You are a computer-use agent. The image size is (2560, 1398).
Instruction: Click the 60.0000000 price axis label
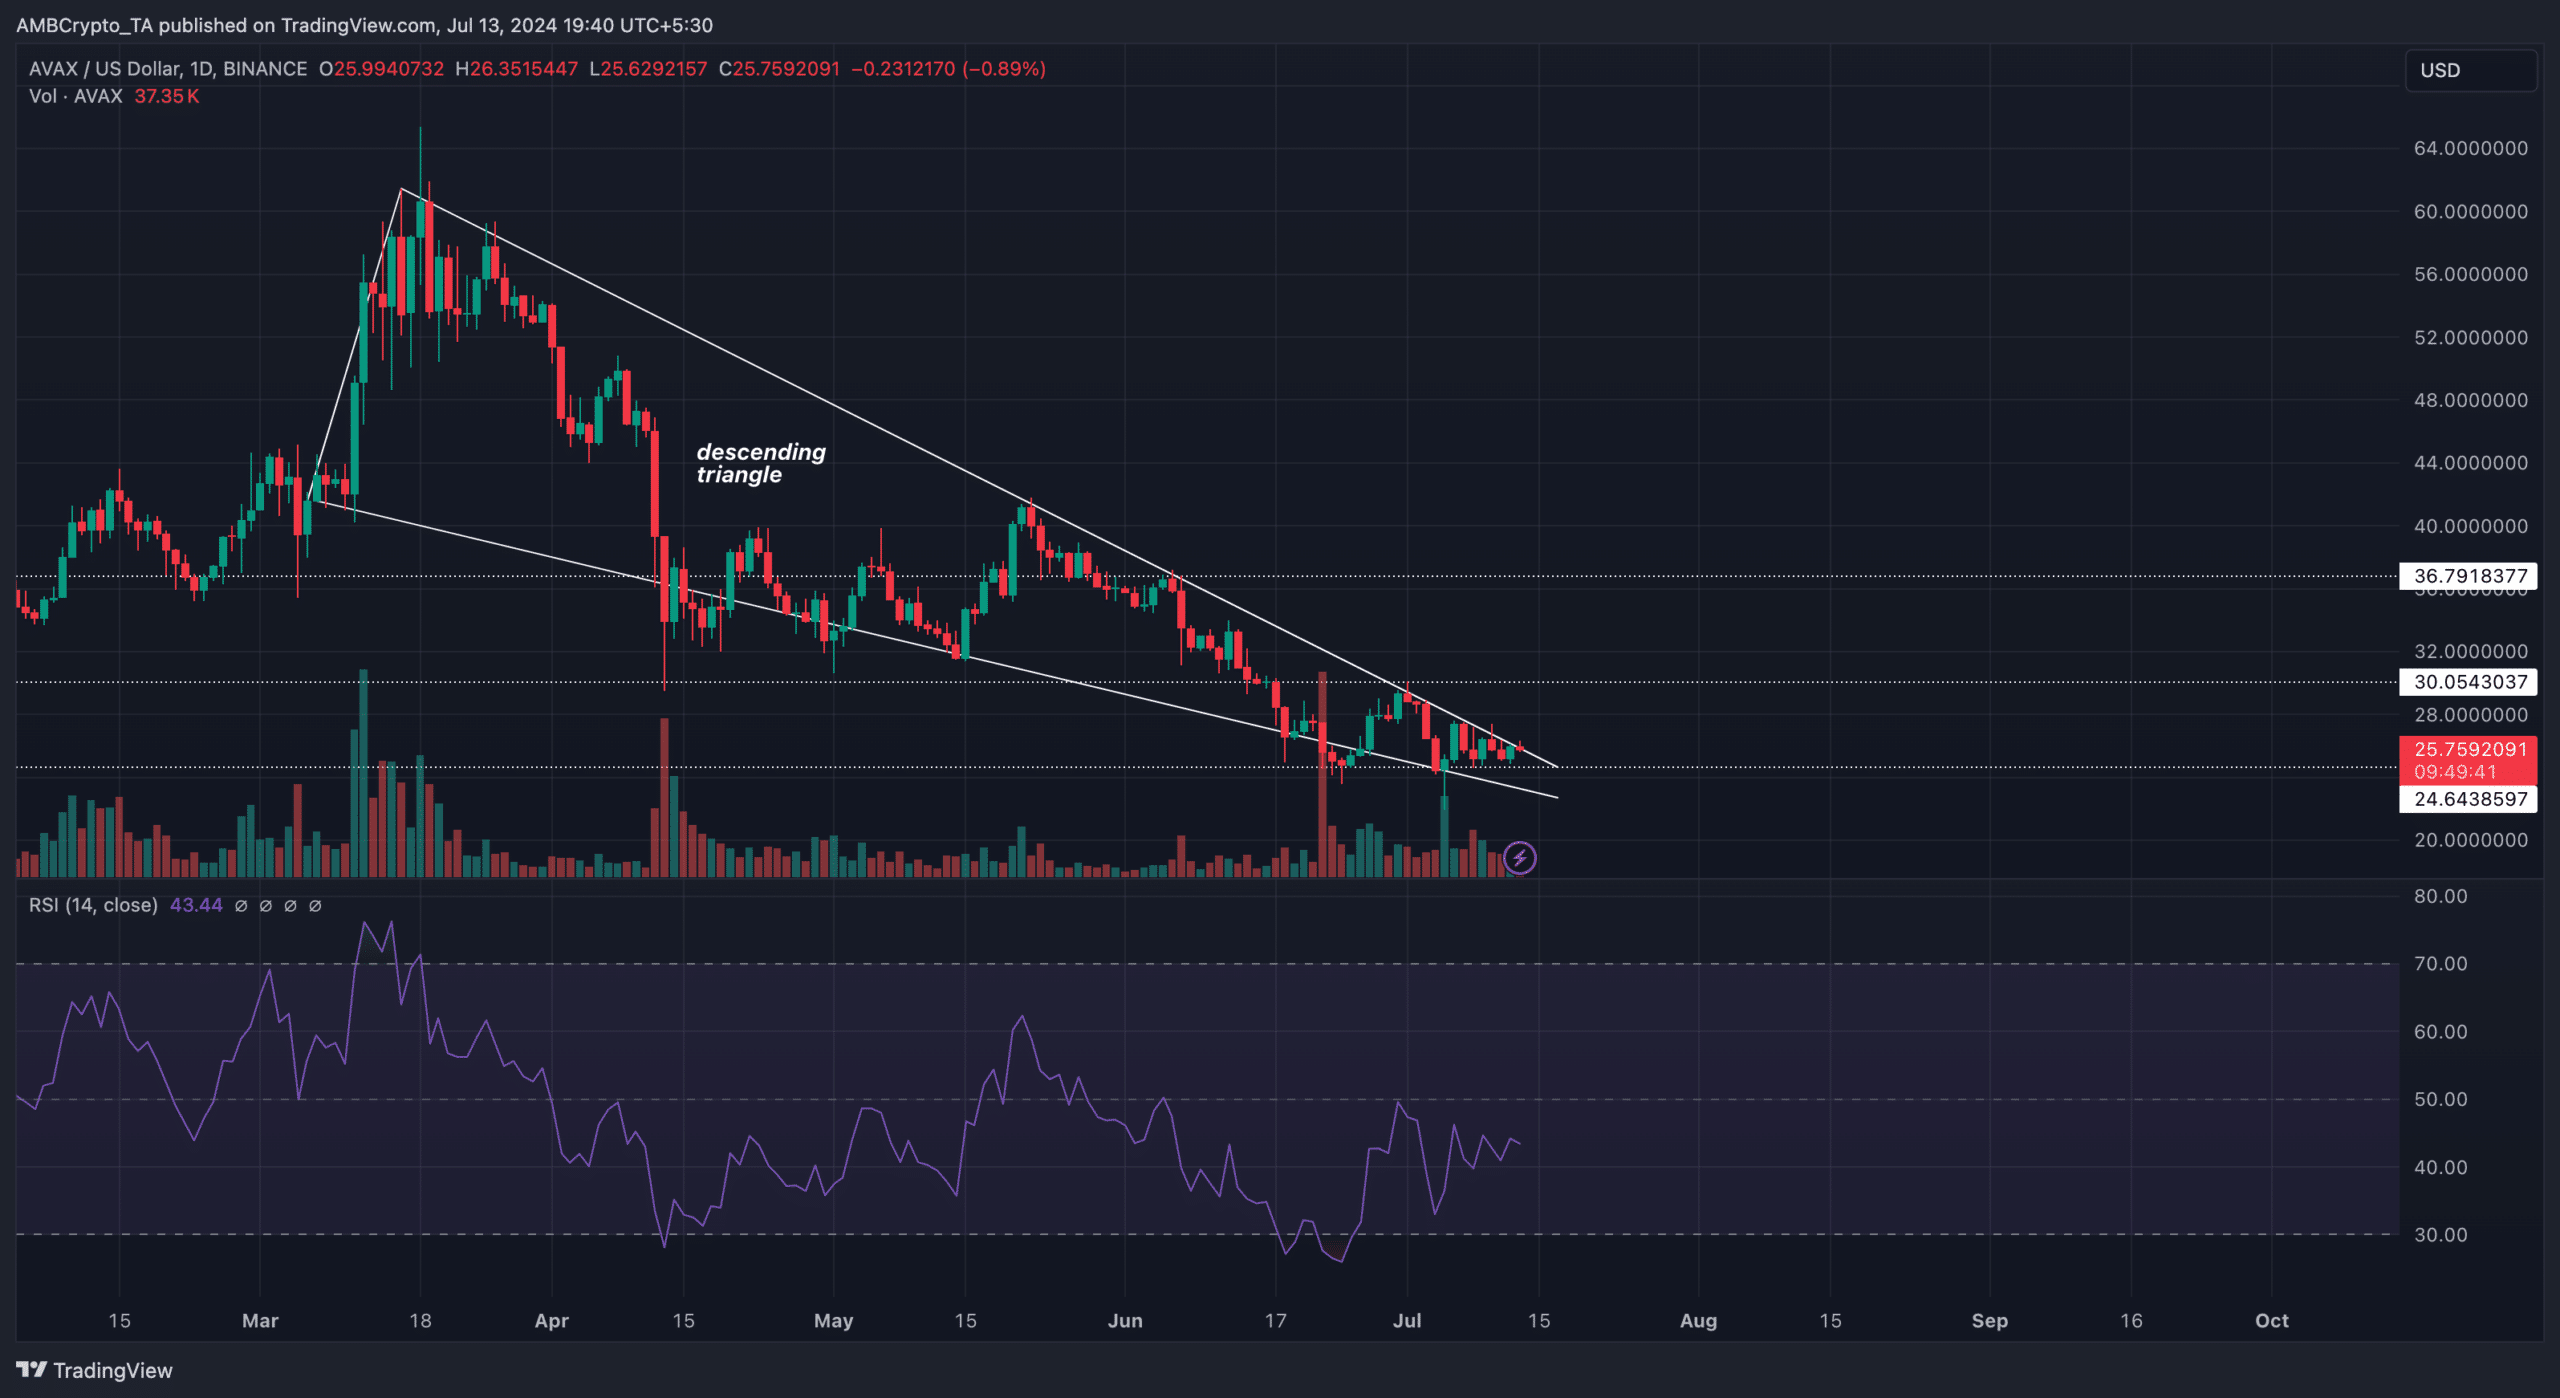2470,212
